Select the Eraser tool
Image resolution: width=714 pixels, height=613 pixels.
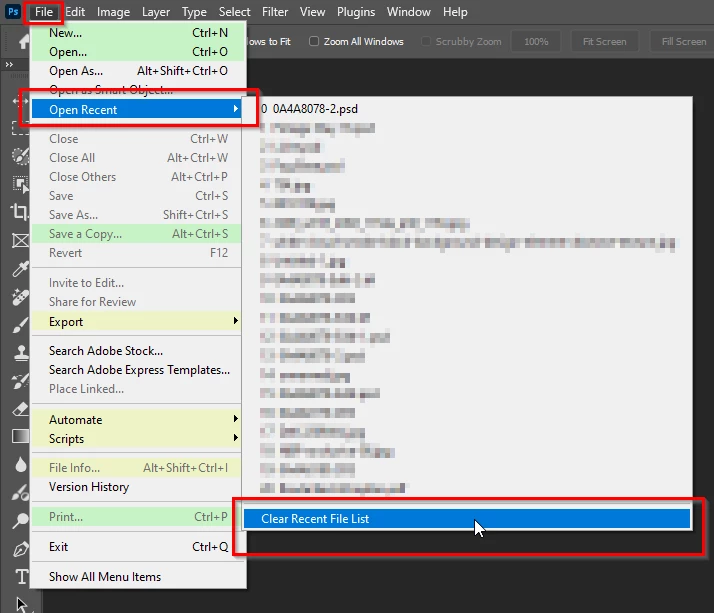(x=20, y=409)
